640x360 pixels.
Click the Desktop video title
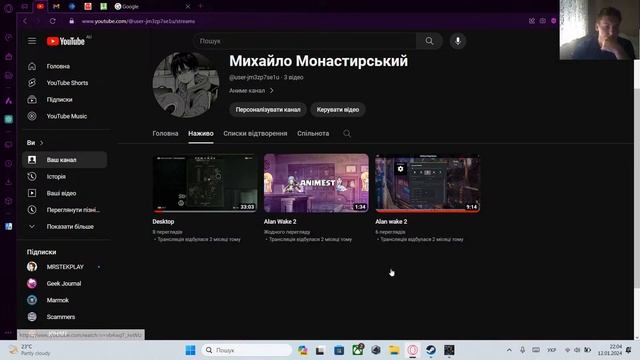[163, 222]
